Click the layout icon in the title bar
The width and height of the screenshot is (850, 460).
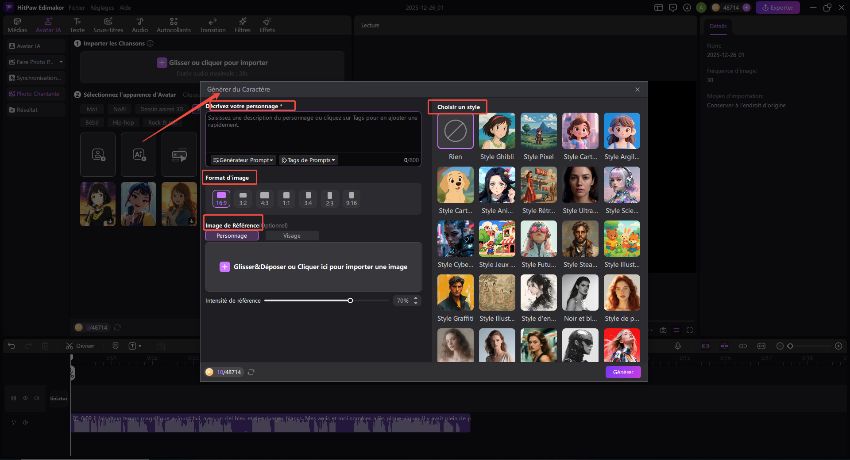coord(659,8)
